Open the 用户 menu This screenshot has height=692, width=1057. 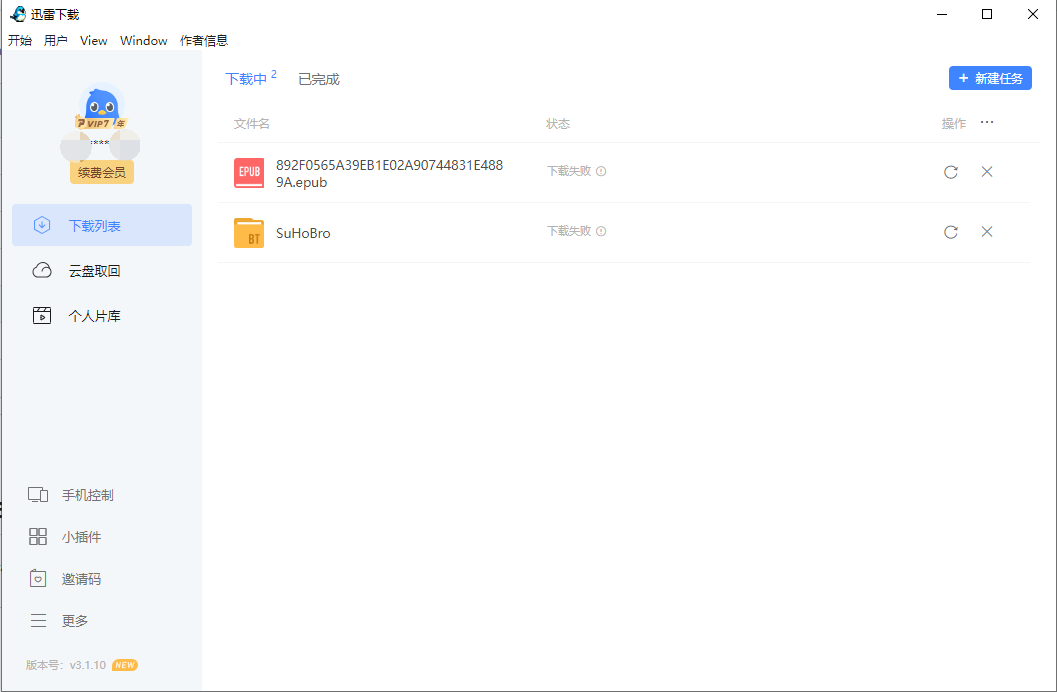coord(55,40)
